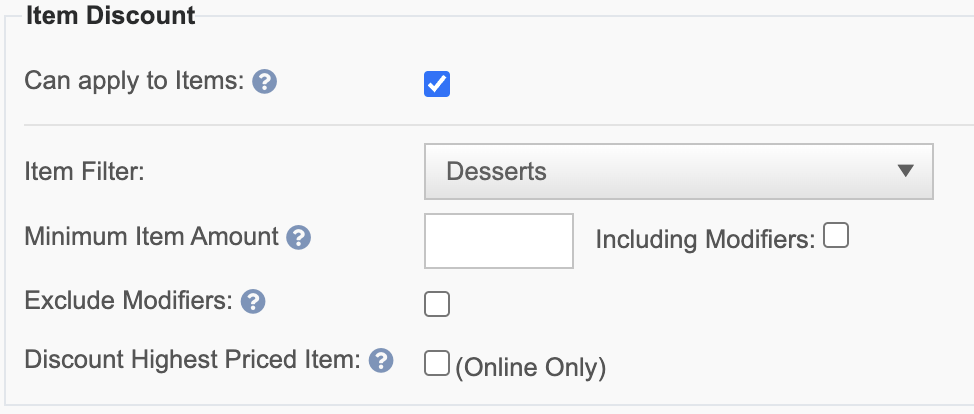Click the "Exclude Modifiers:" label text

128,300
